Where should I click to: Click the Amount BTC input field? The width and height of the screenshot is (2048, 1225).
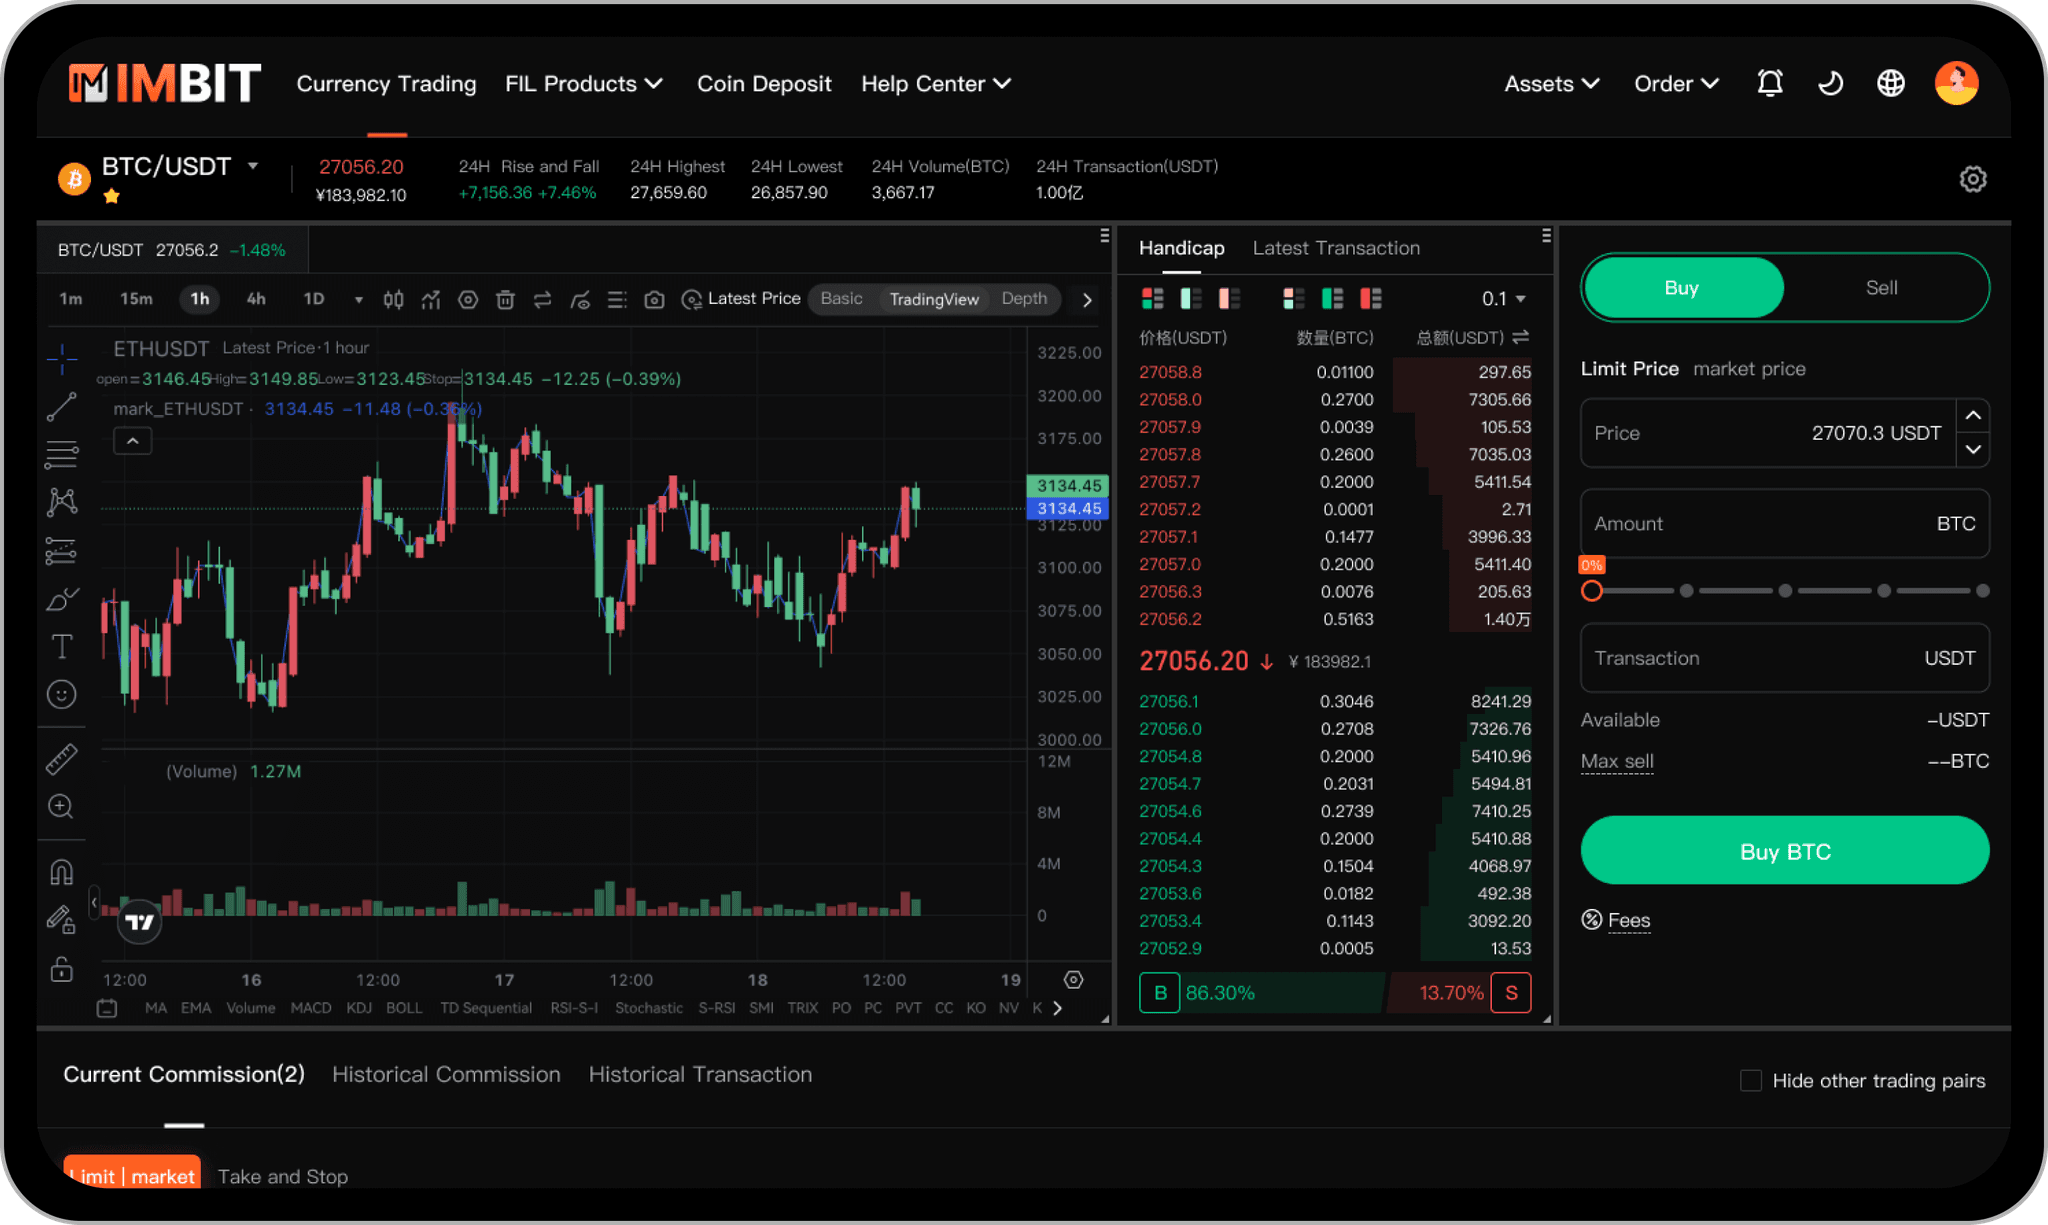pyautogui.click(x=1785, y=523)
